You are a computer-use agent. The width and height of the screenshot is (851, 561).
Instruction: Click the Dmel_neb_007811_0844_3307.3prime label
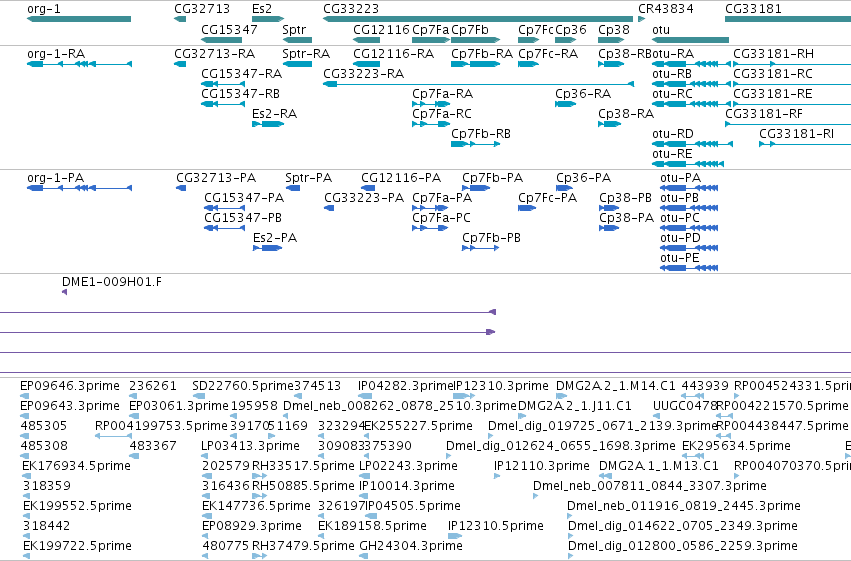tap(650, 487)
